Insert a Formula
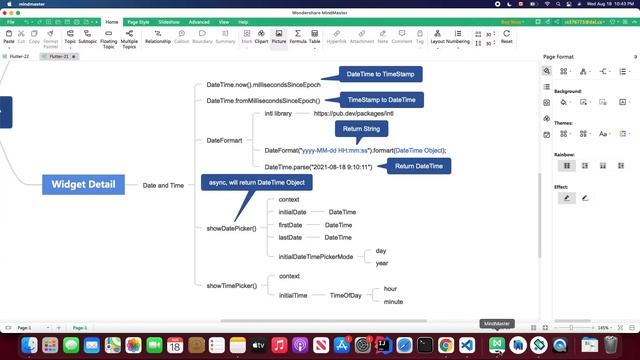This screenshot has width=640, height=360. (298, 36)
